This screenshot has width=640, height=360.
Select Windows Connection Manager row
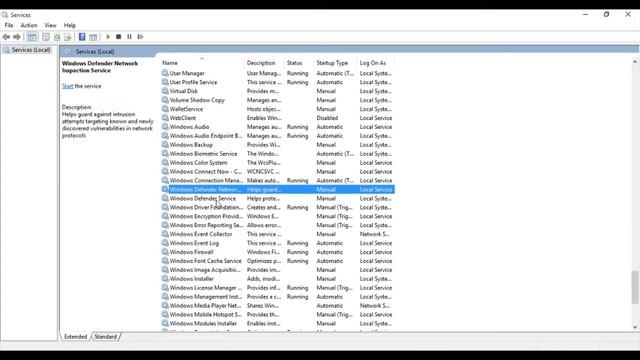coord(278,180)
